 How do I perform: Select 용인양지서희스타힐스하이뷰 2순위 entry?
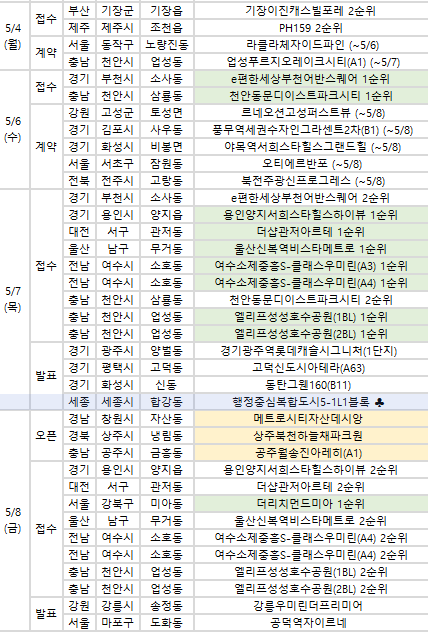[x=311, y=470]
